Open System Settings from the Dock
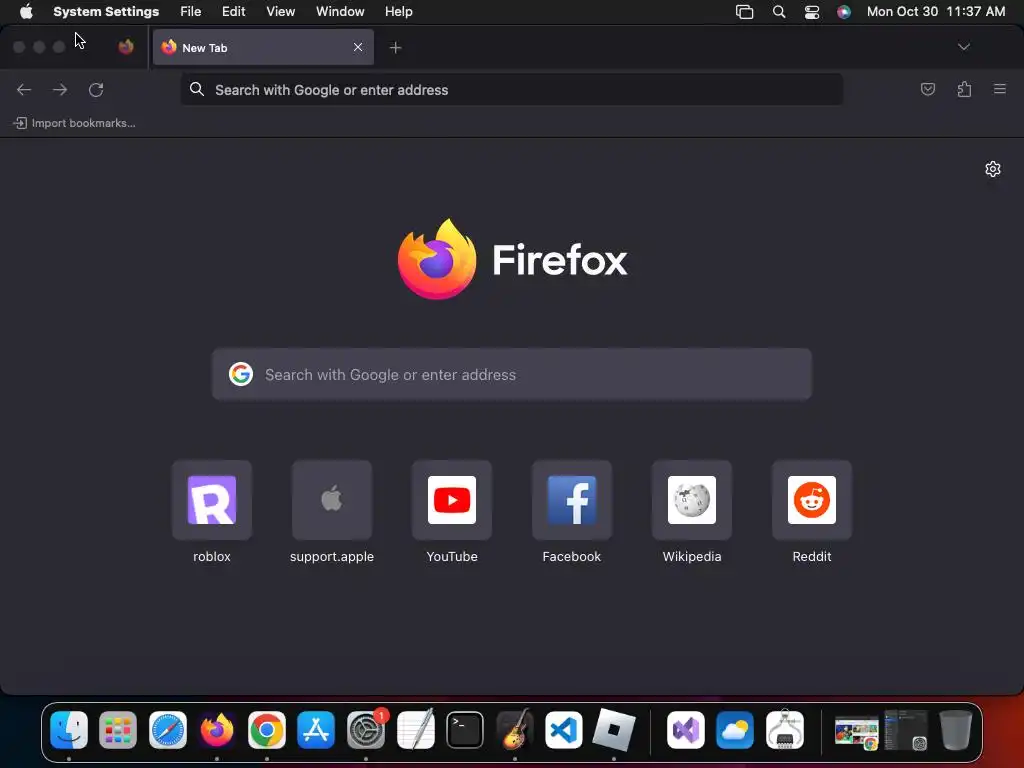1024x768 pixels. point(366,729)
